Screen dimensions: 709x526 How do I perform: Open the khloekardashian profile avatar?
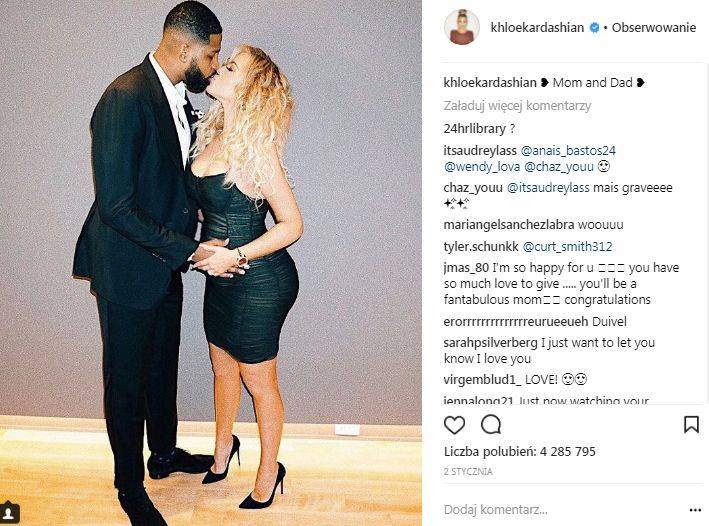[462, 28]
